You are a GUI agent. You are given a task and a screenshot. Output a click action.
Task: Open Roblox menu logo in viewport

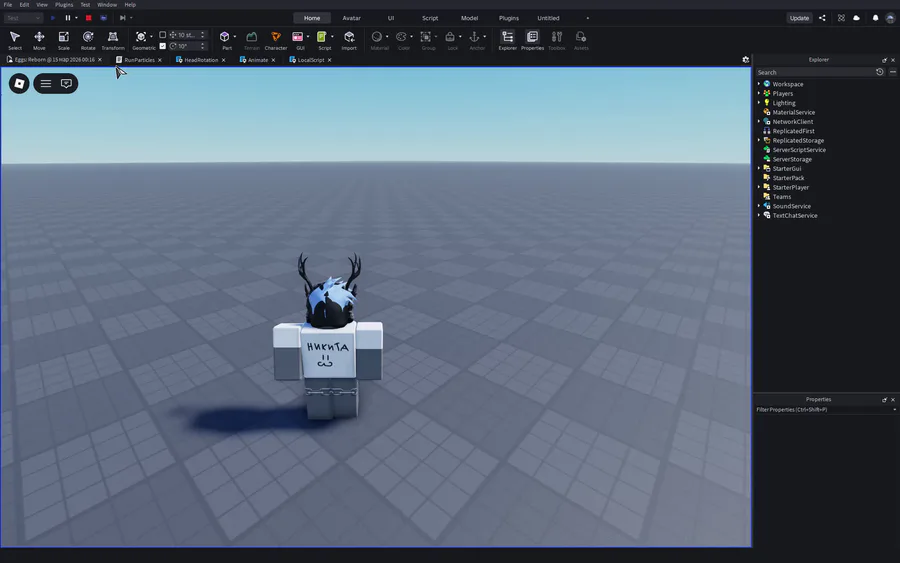[19, 84]
